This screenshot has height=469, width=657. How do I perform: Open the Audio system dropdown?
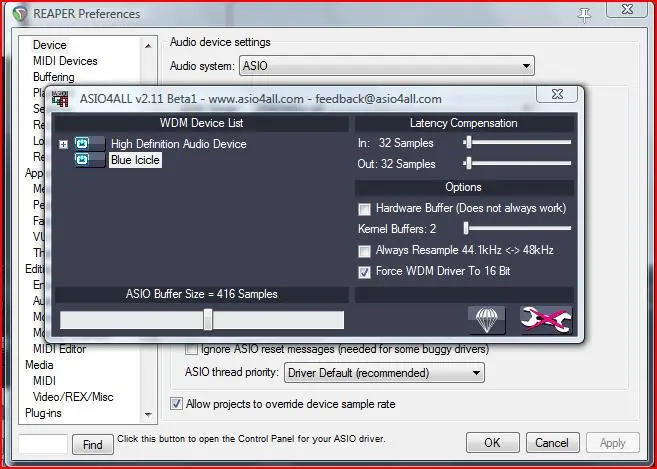pyautogui.click(x=387, y=66)
